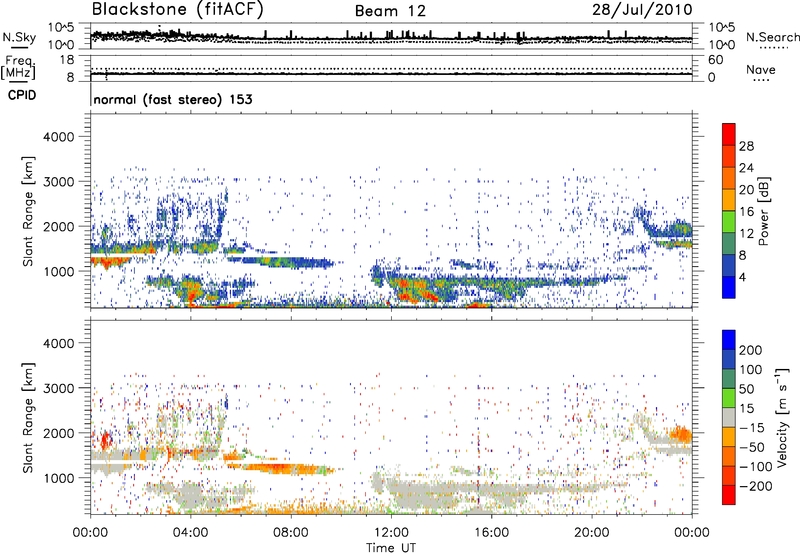Click the 4 label on power colorbar
This screenshot has height=554, width=800.
pyautogui.click(x=742, y=277)
